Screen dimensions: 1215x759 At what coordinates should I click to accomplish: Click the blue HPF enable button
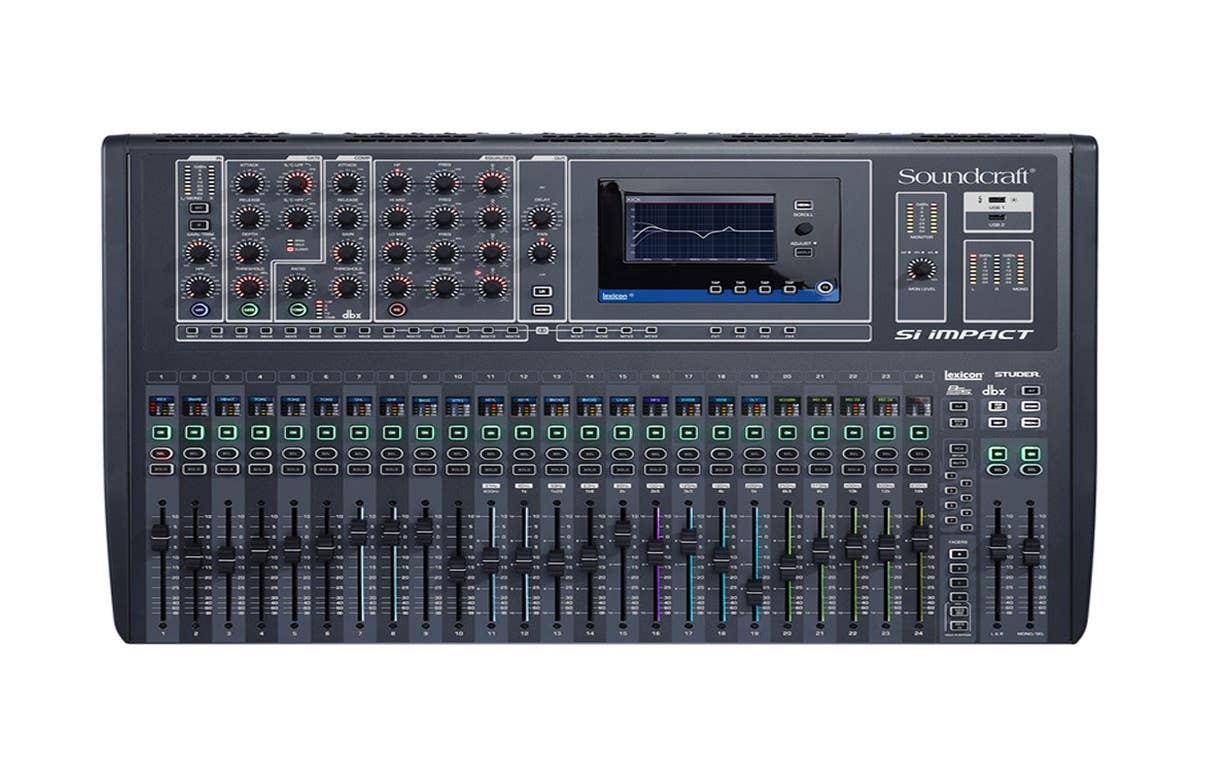(x=199, y=310)
